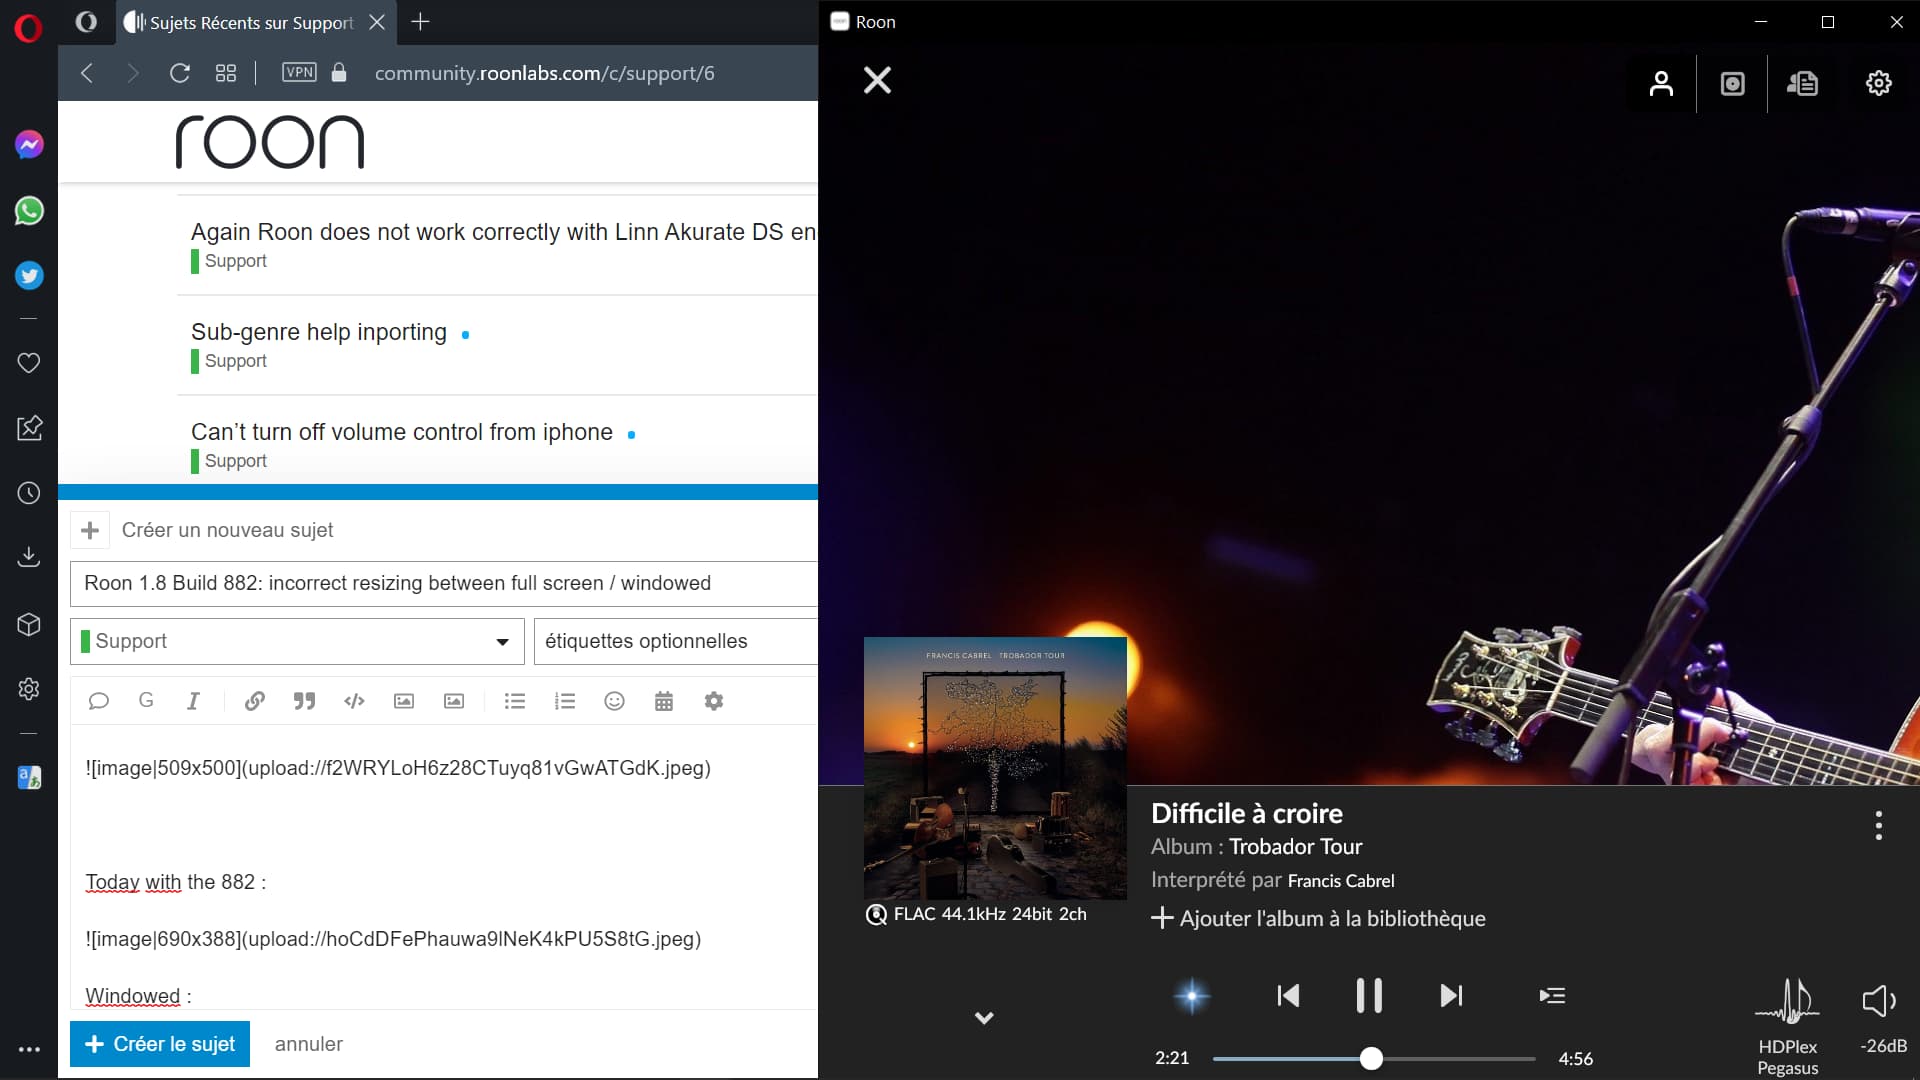Screen dimensions: 1920x1080
Task: Open HDPlex Pegasus zone selector
Action: pos(1788,1026)
